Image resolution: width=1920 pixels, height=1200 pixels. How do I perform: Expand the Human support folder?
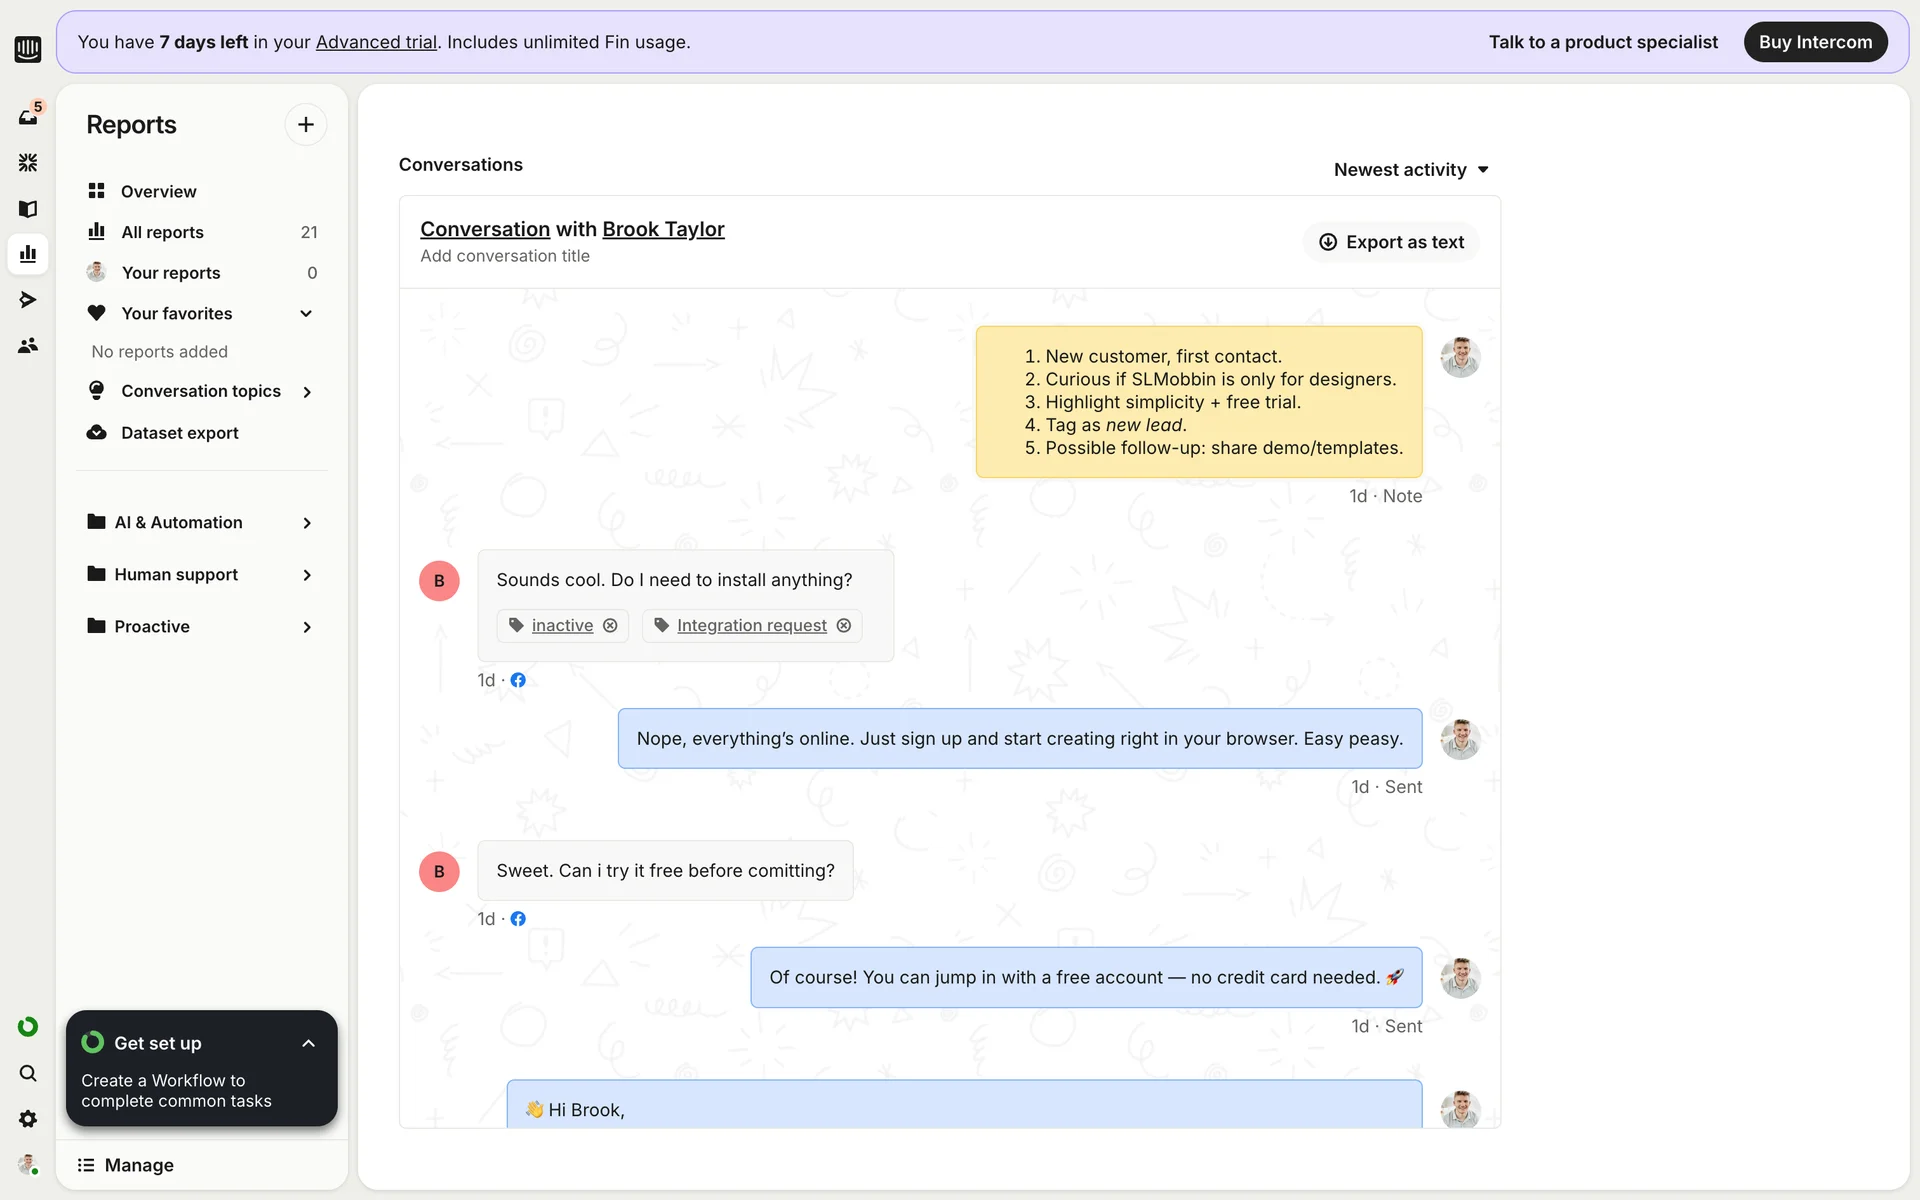click(200, 574)
